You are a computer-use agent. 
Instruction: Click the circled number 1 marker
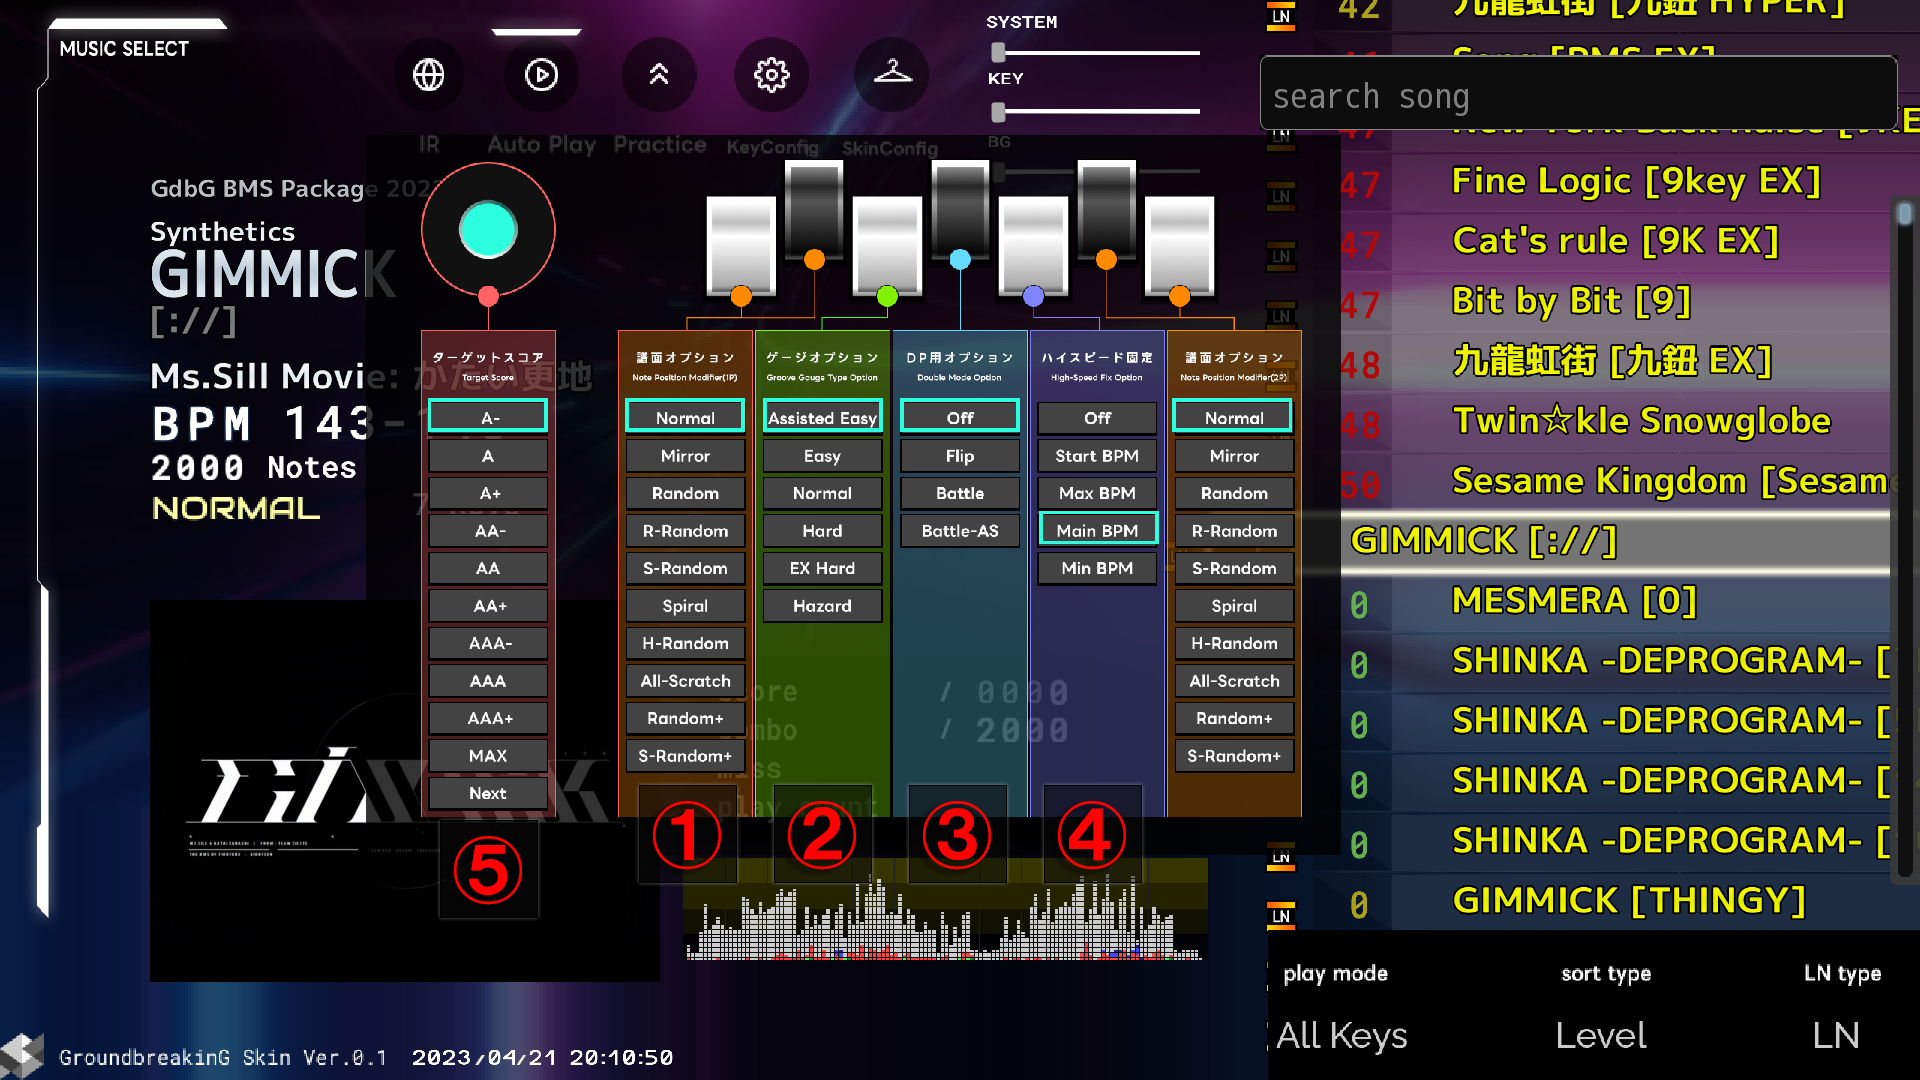(687, 835)
